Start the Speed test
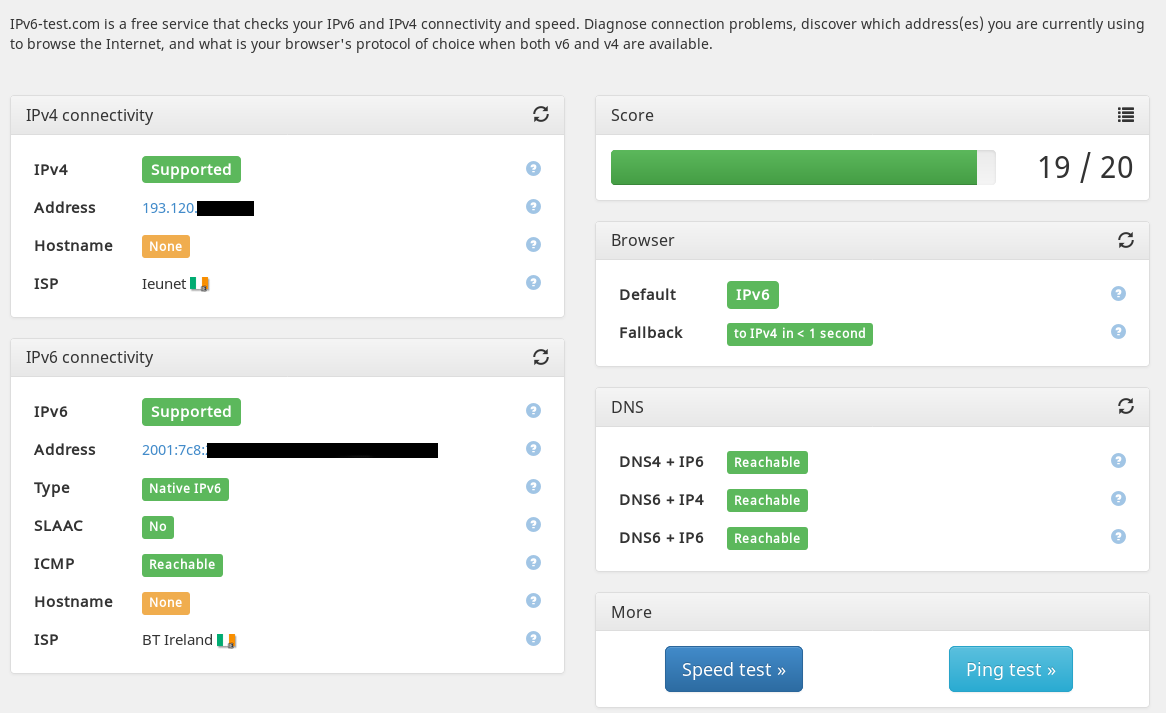This screenshot has height=713, width=1166. 733,668
